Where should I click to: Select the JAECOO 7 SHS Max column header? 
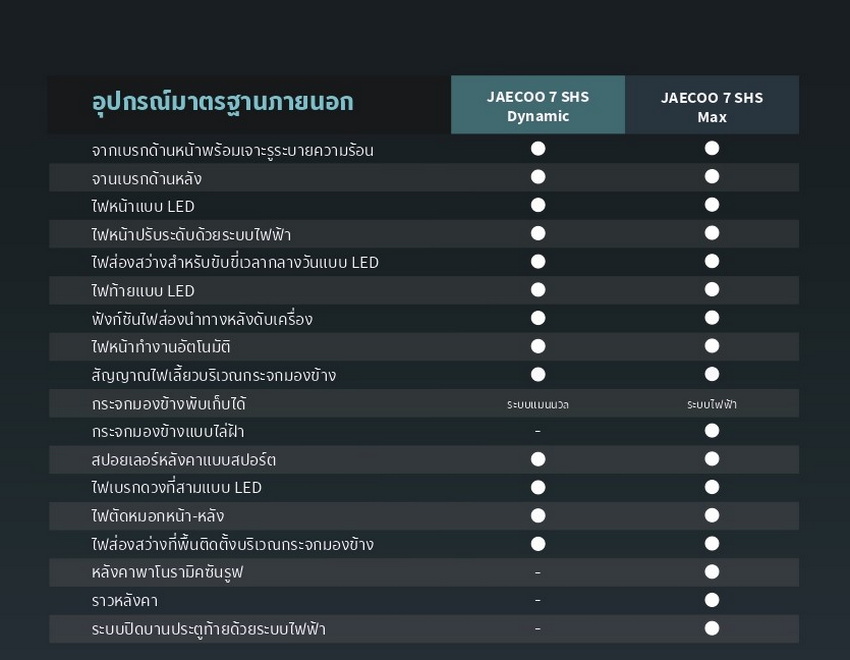[712, 106]
